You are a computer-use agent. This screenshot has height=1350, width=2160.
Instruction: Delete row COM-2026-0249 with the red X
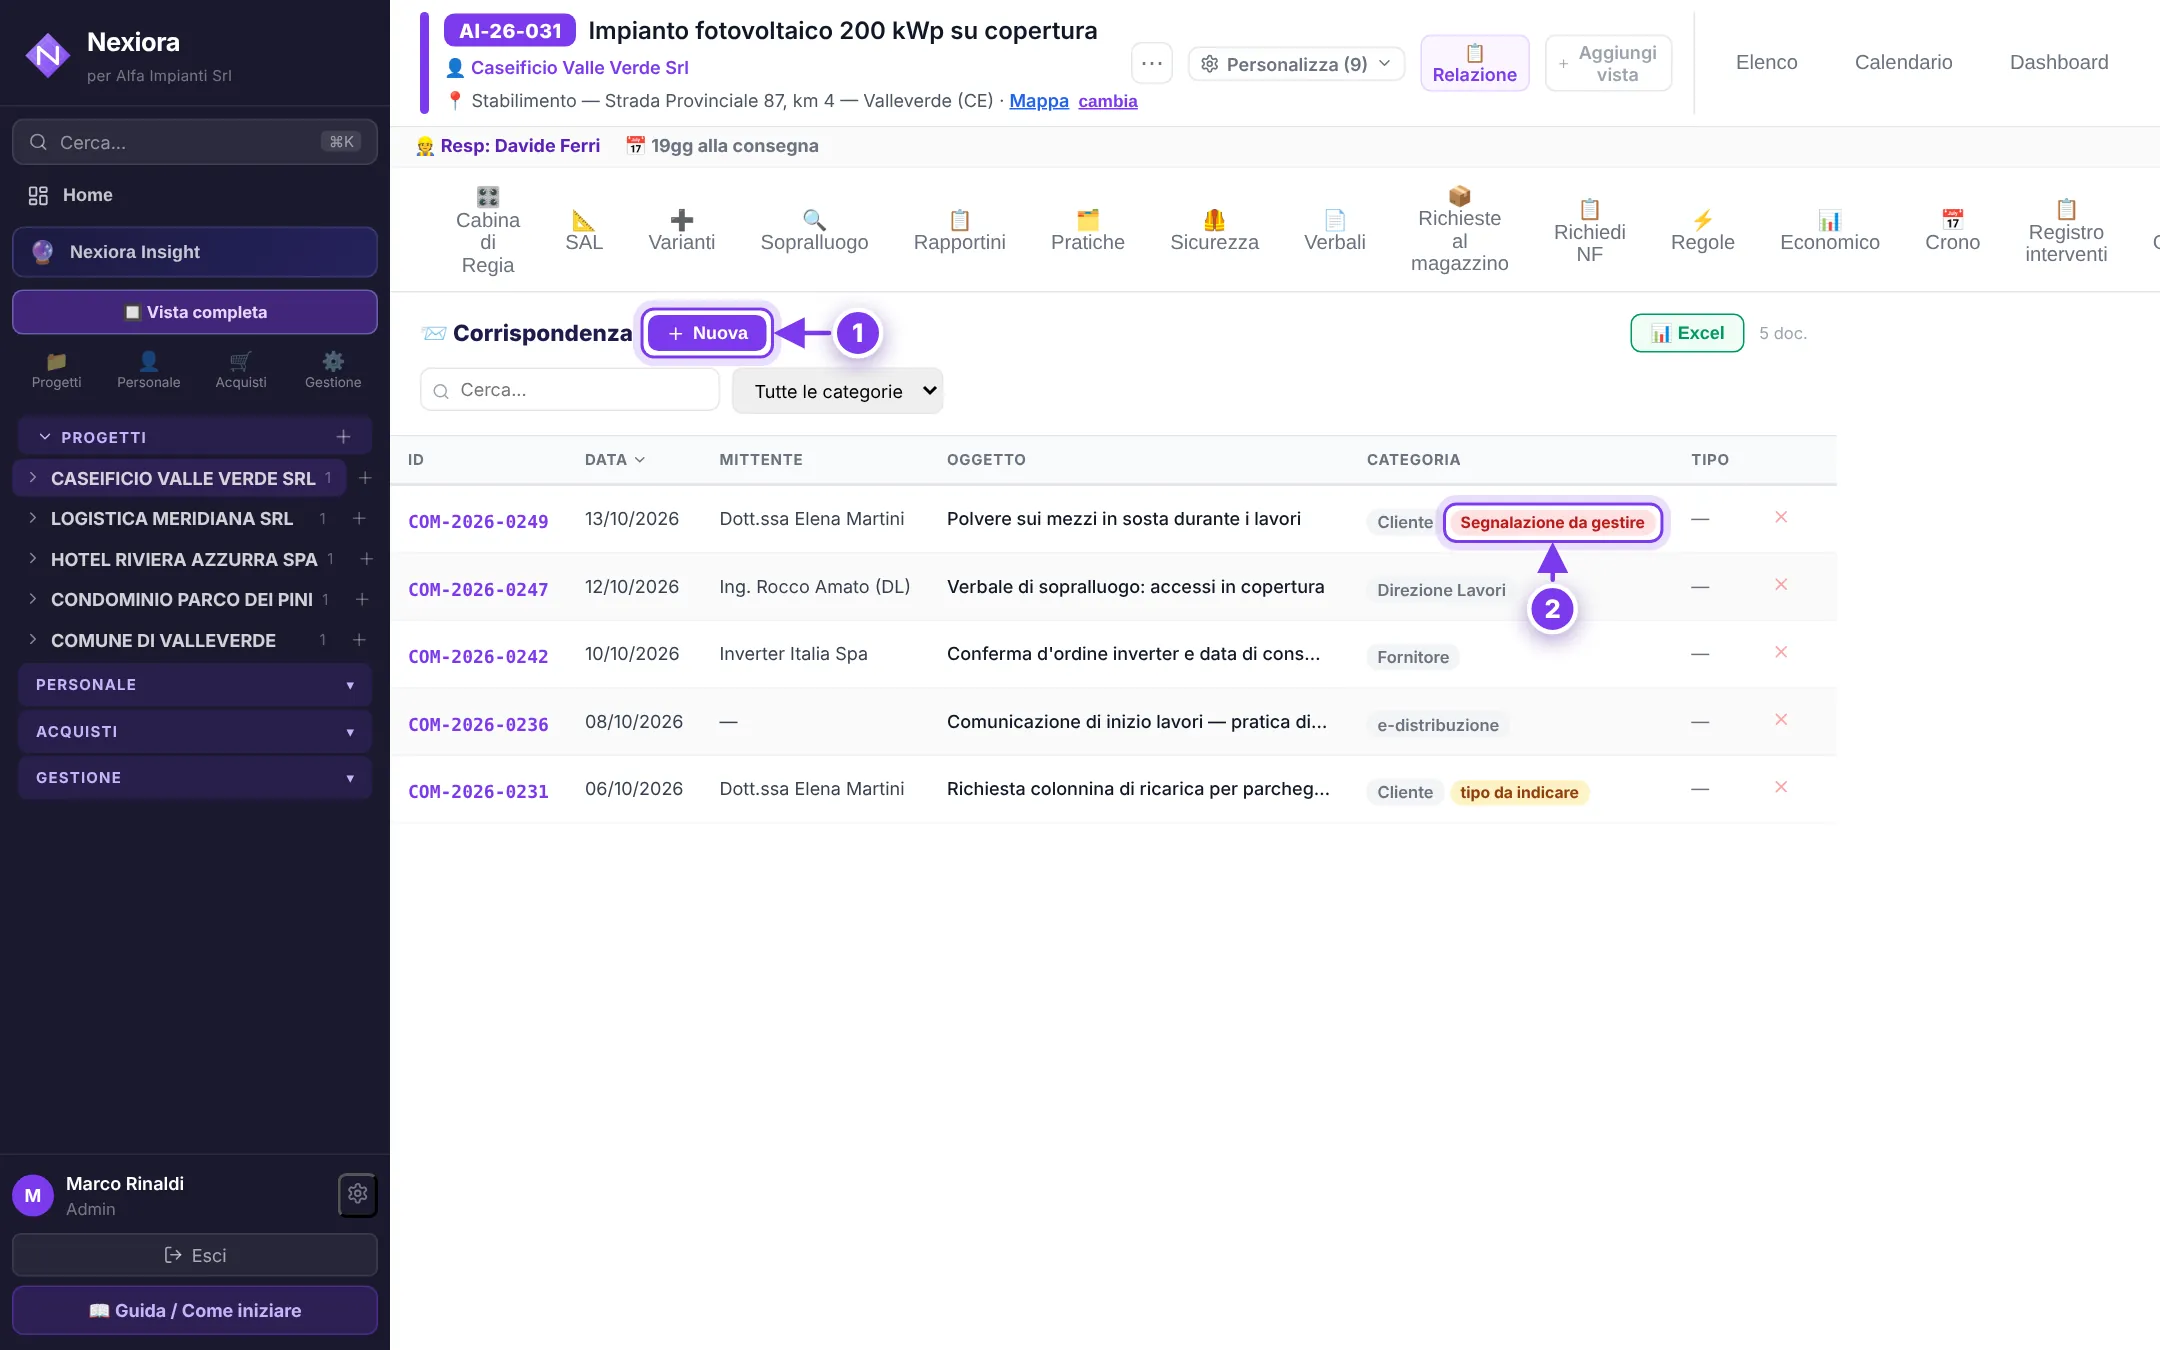(1780, 517)
